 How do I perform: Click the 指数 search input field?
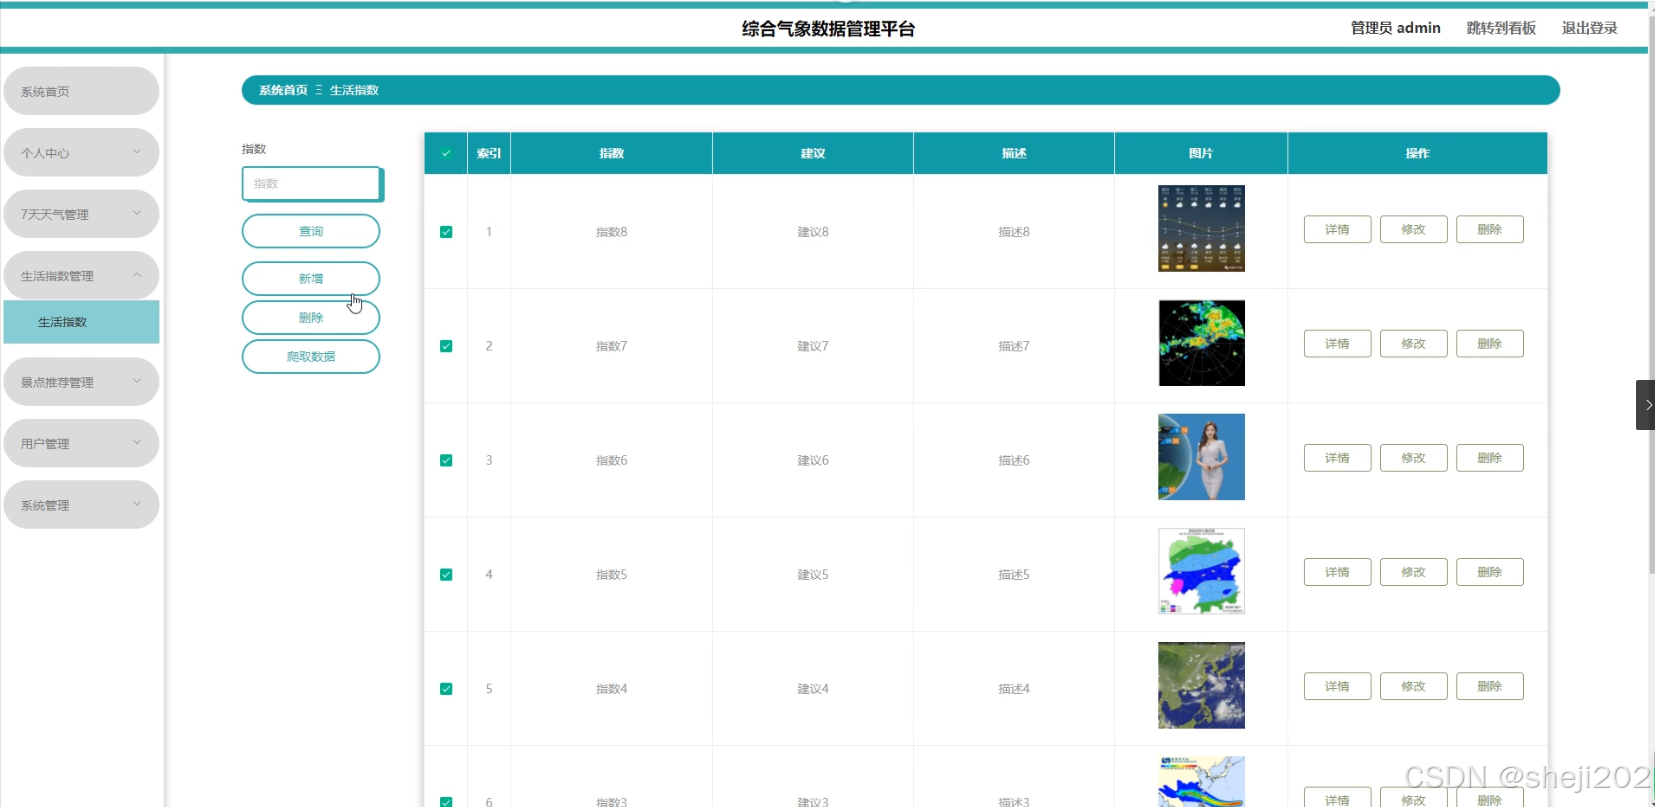pos(311,184)
